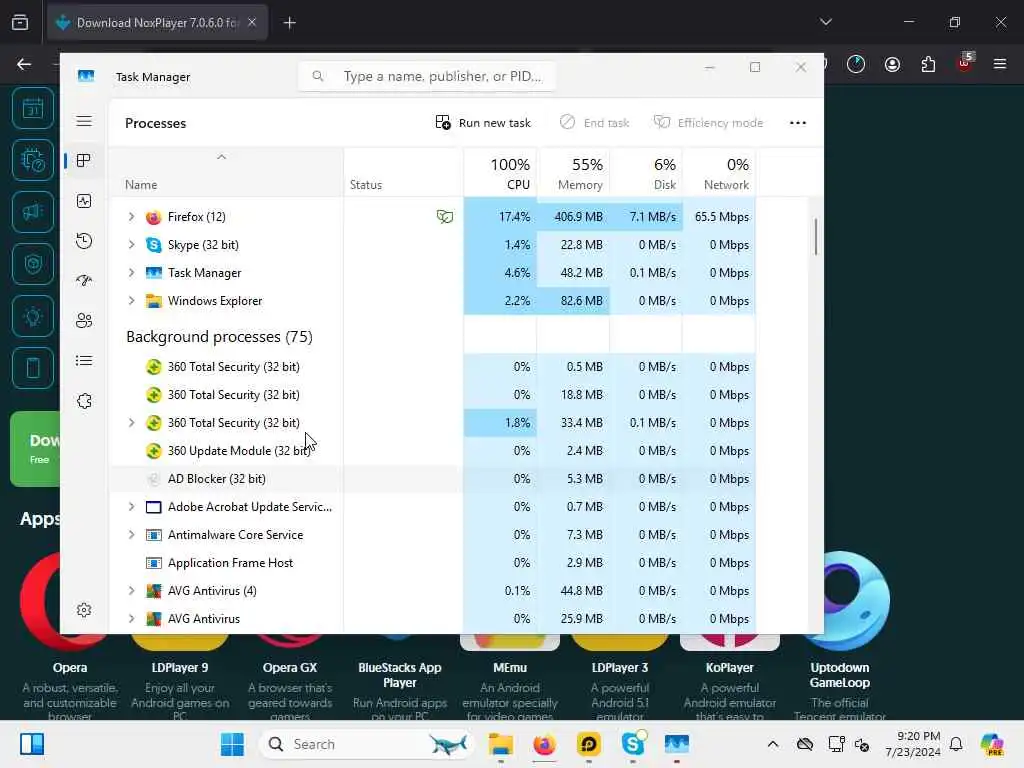Screen dimensions: 1024x768
Task: Expand the Task Manager process row
Action: (x=131, y=273)
